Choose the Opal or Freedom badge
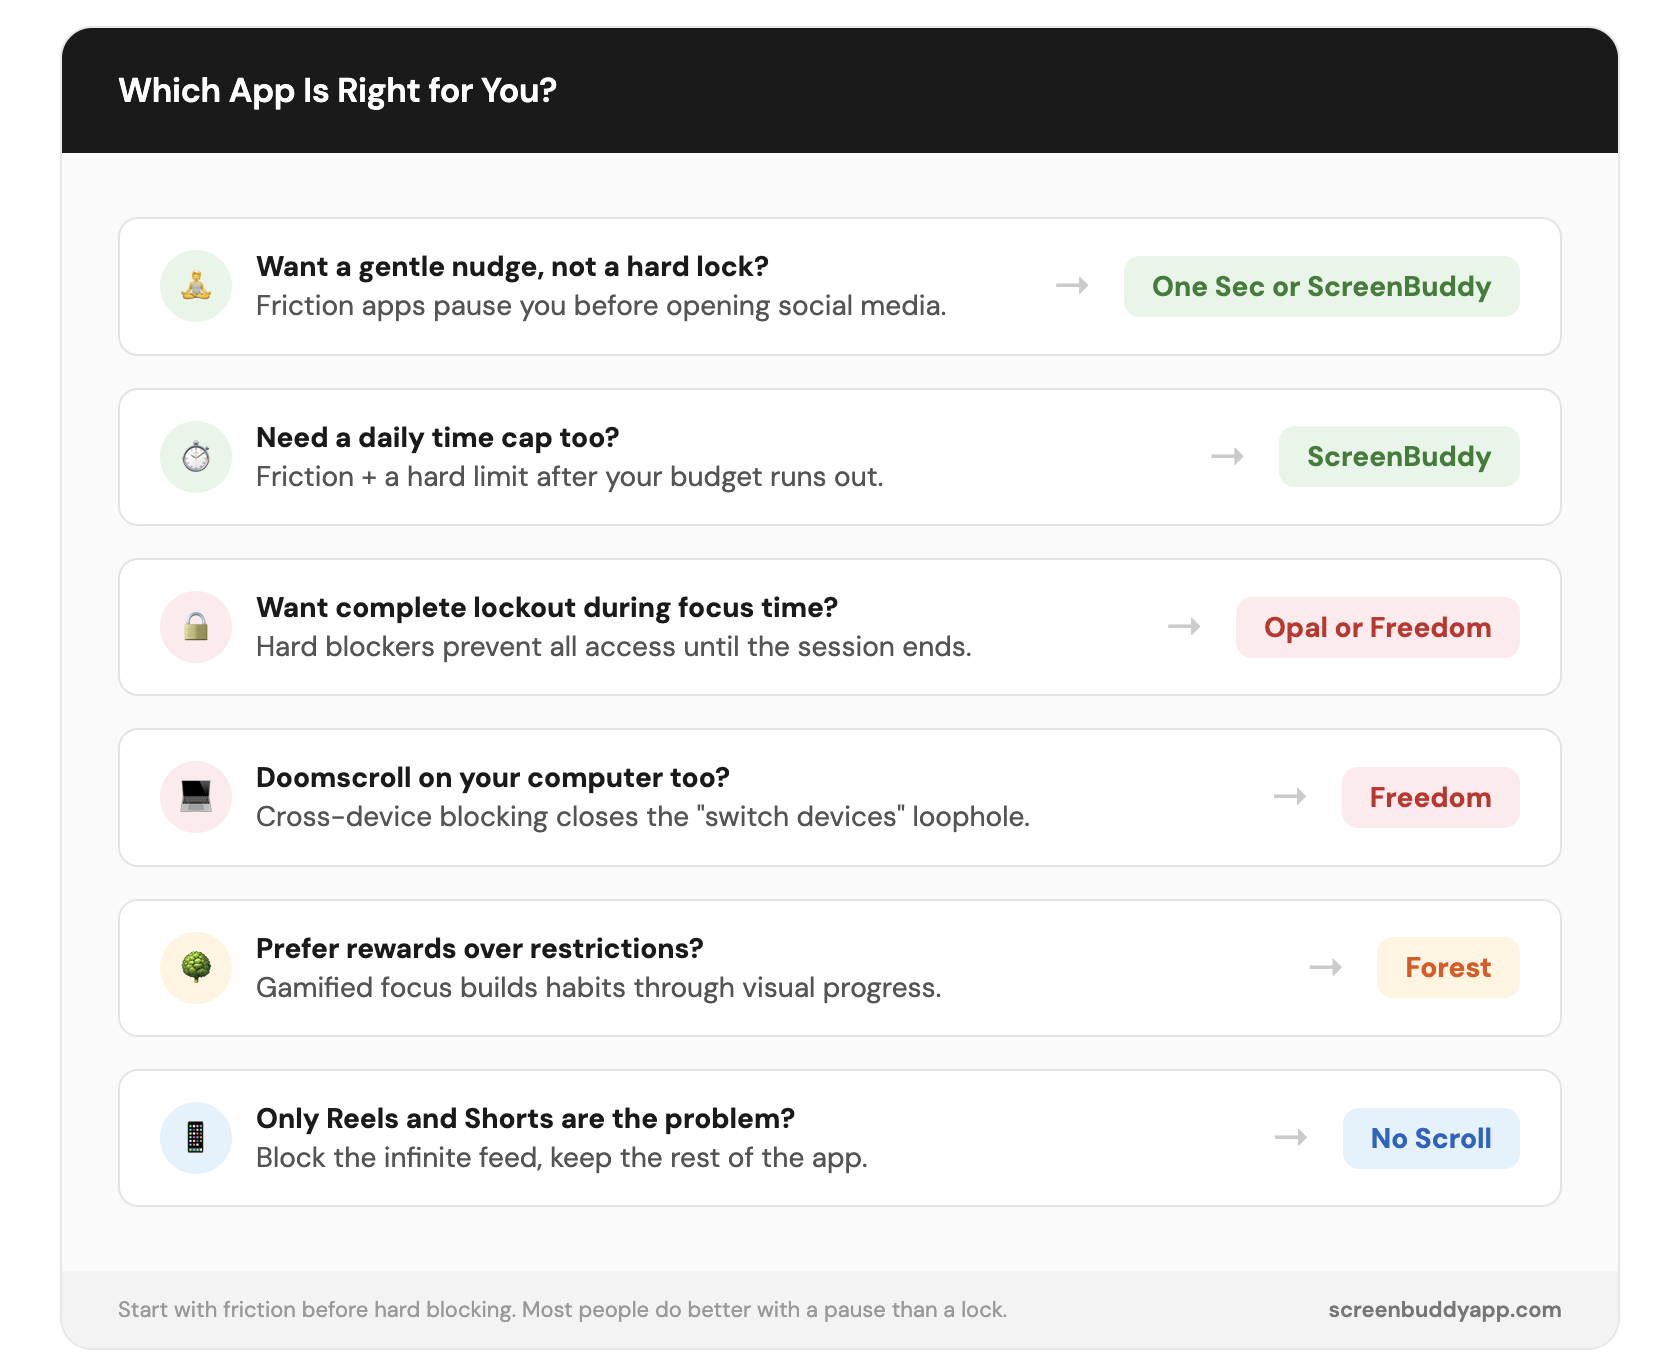 (1377, 627)
